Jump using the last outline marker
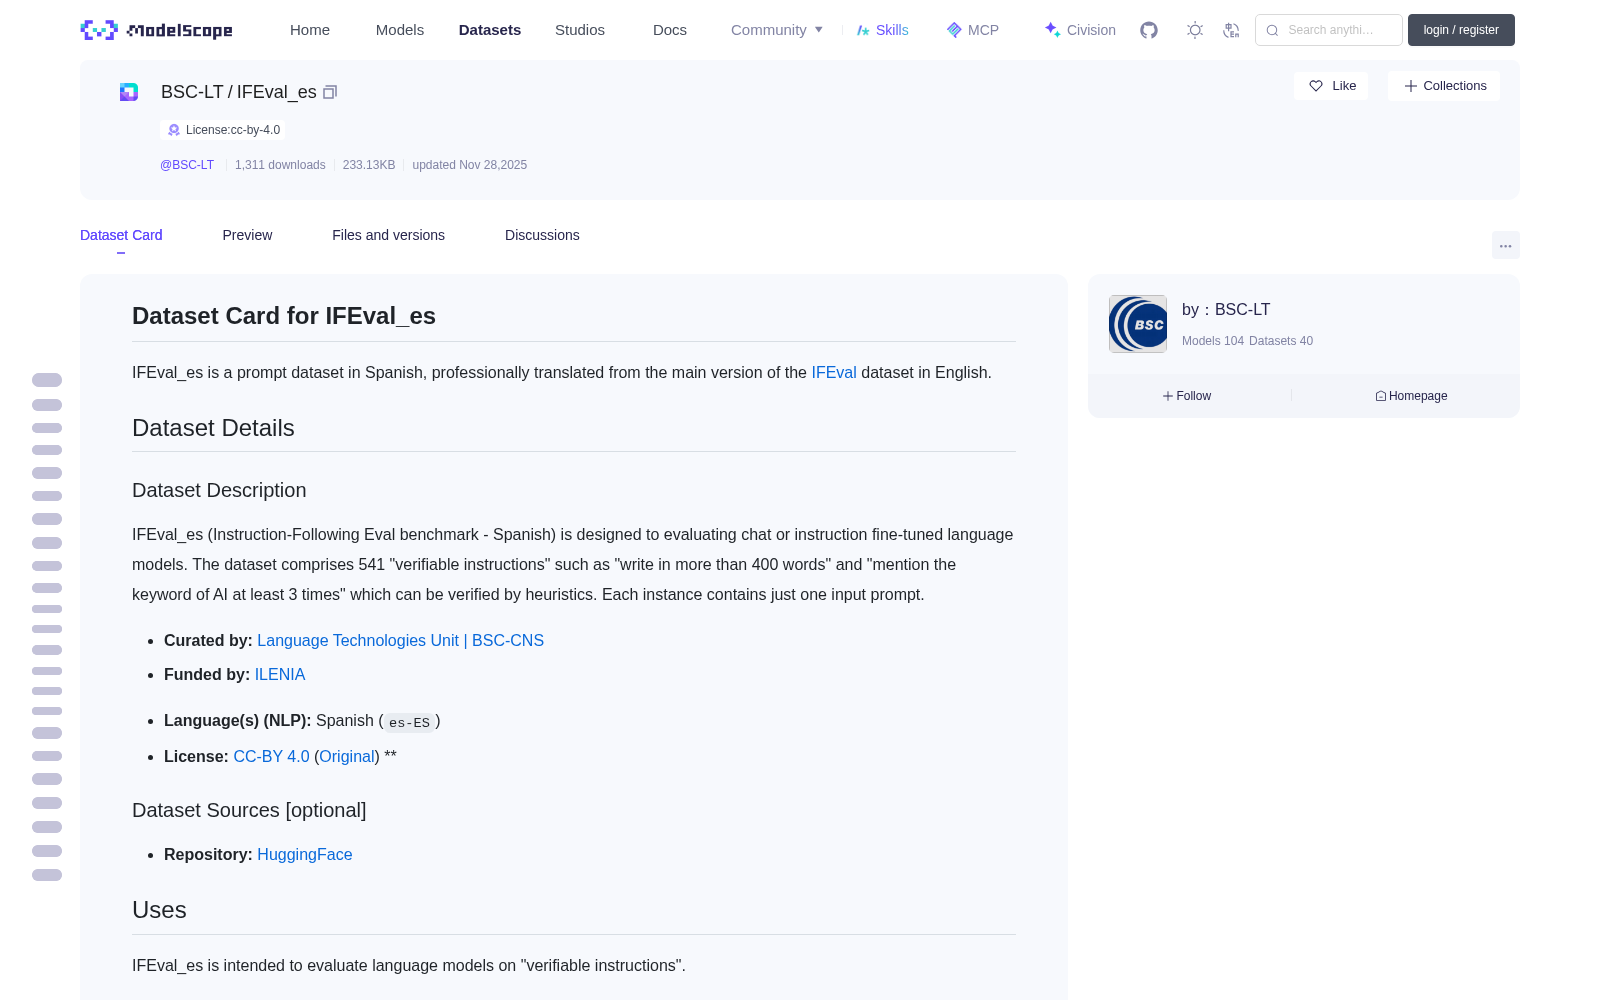 click(x=47, y=875)
